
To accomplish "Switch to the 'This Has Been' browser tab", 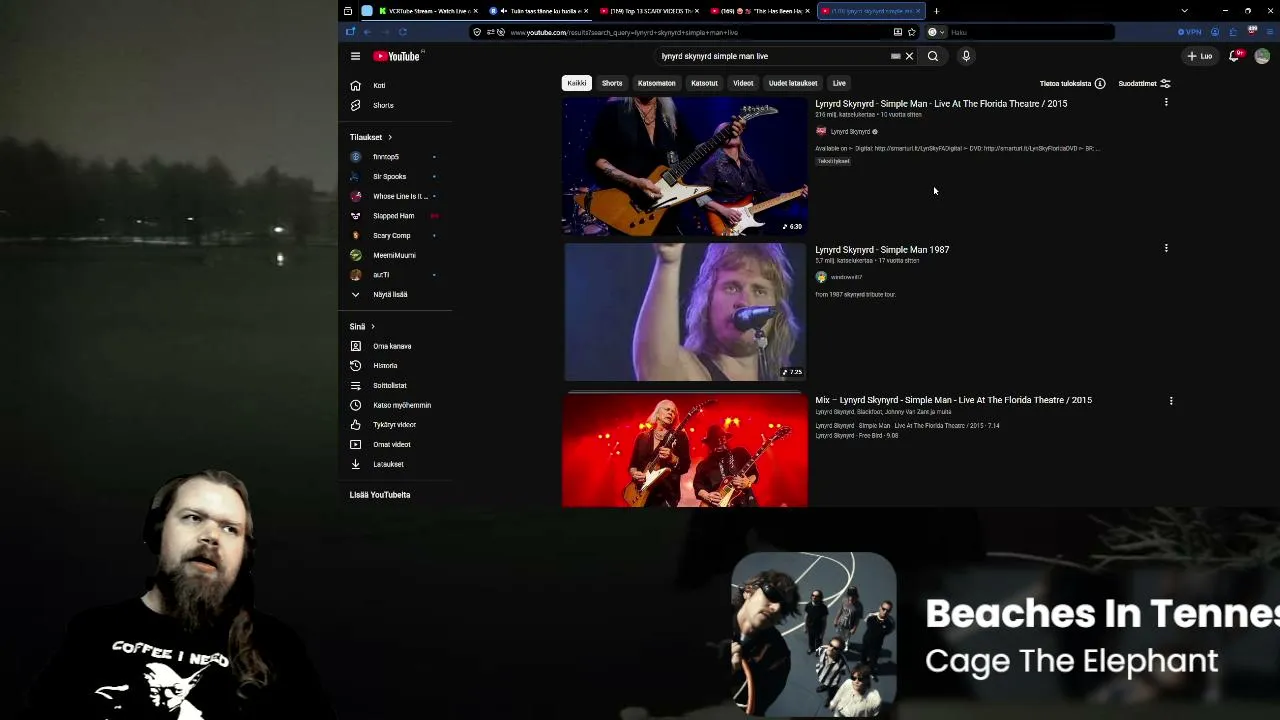I will tap(760, 11).
